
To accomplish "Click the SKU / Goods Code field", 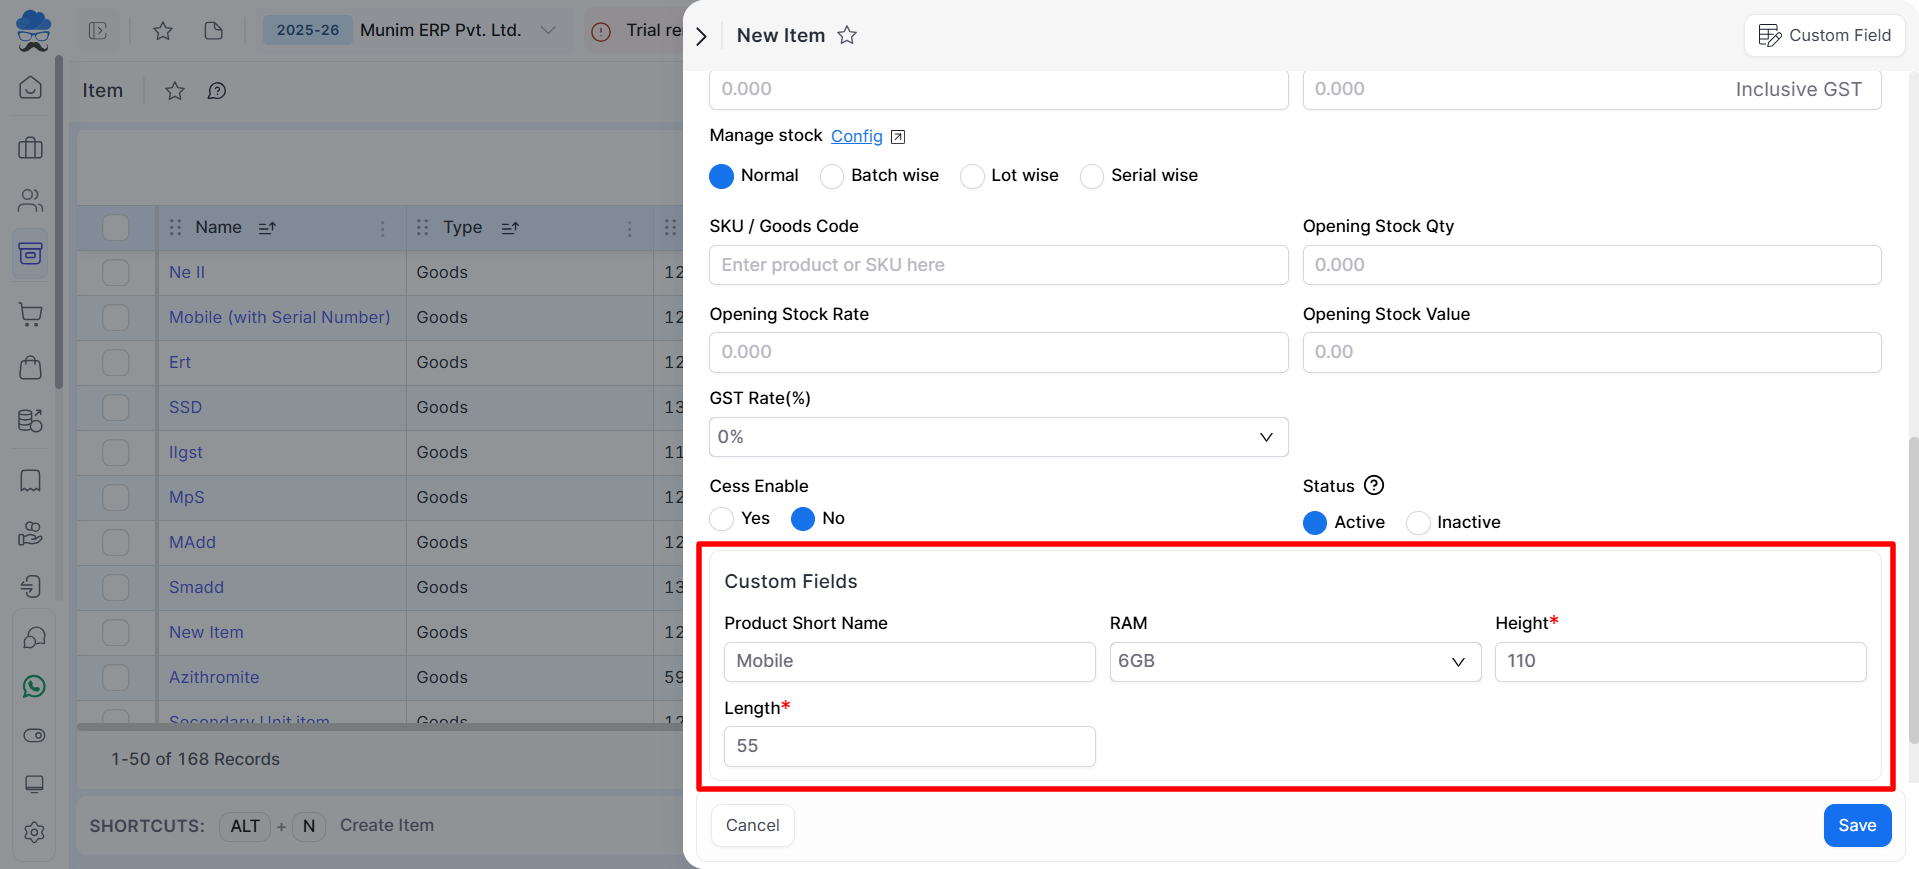I will pyautogui.click(x=998, y=265).
